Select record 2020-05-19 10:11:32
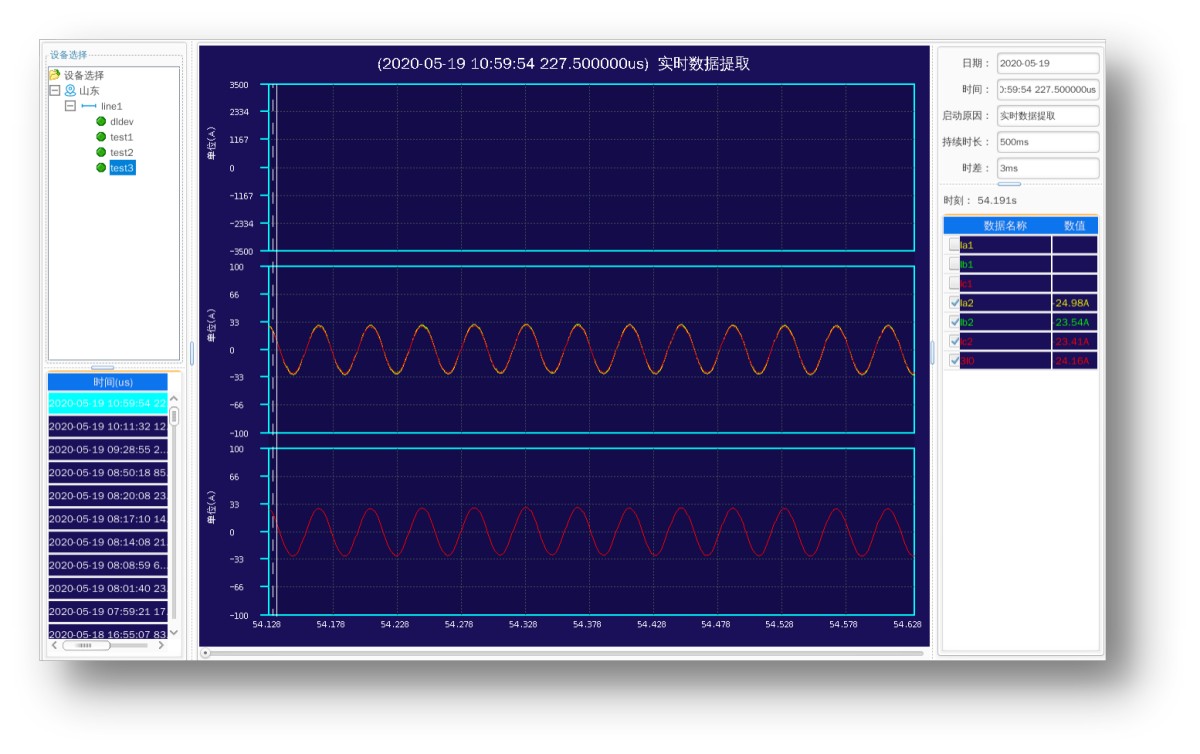Screen dimensions: 1200x754 coord(108,426)
